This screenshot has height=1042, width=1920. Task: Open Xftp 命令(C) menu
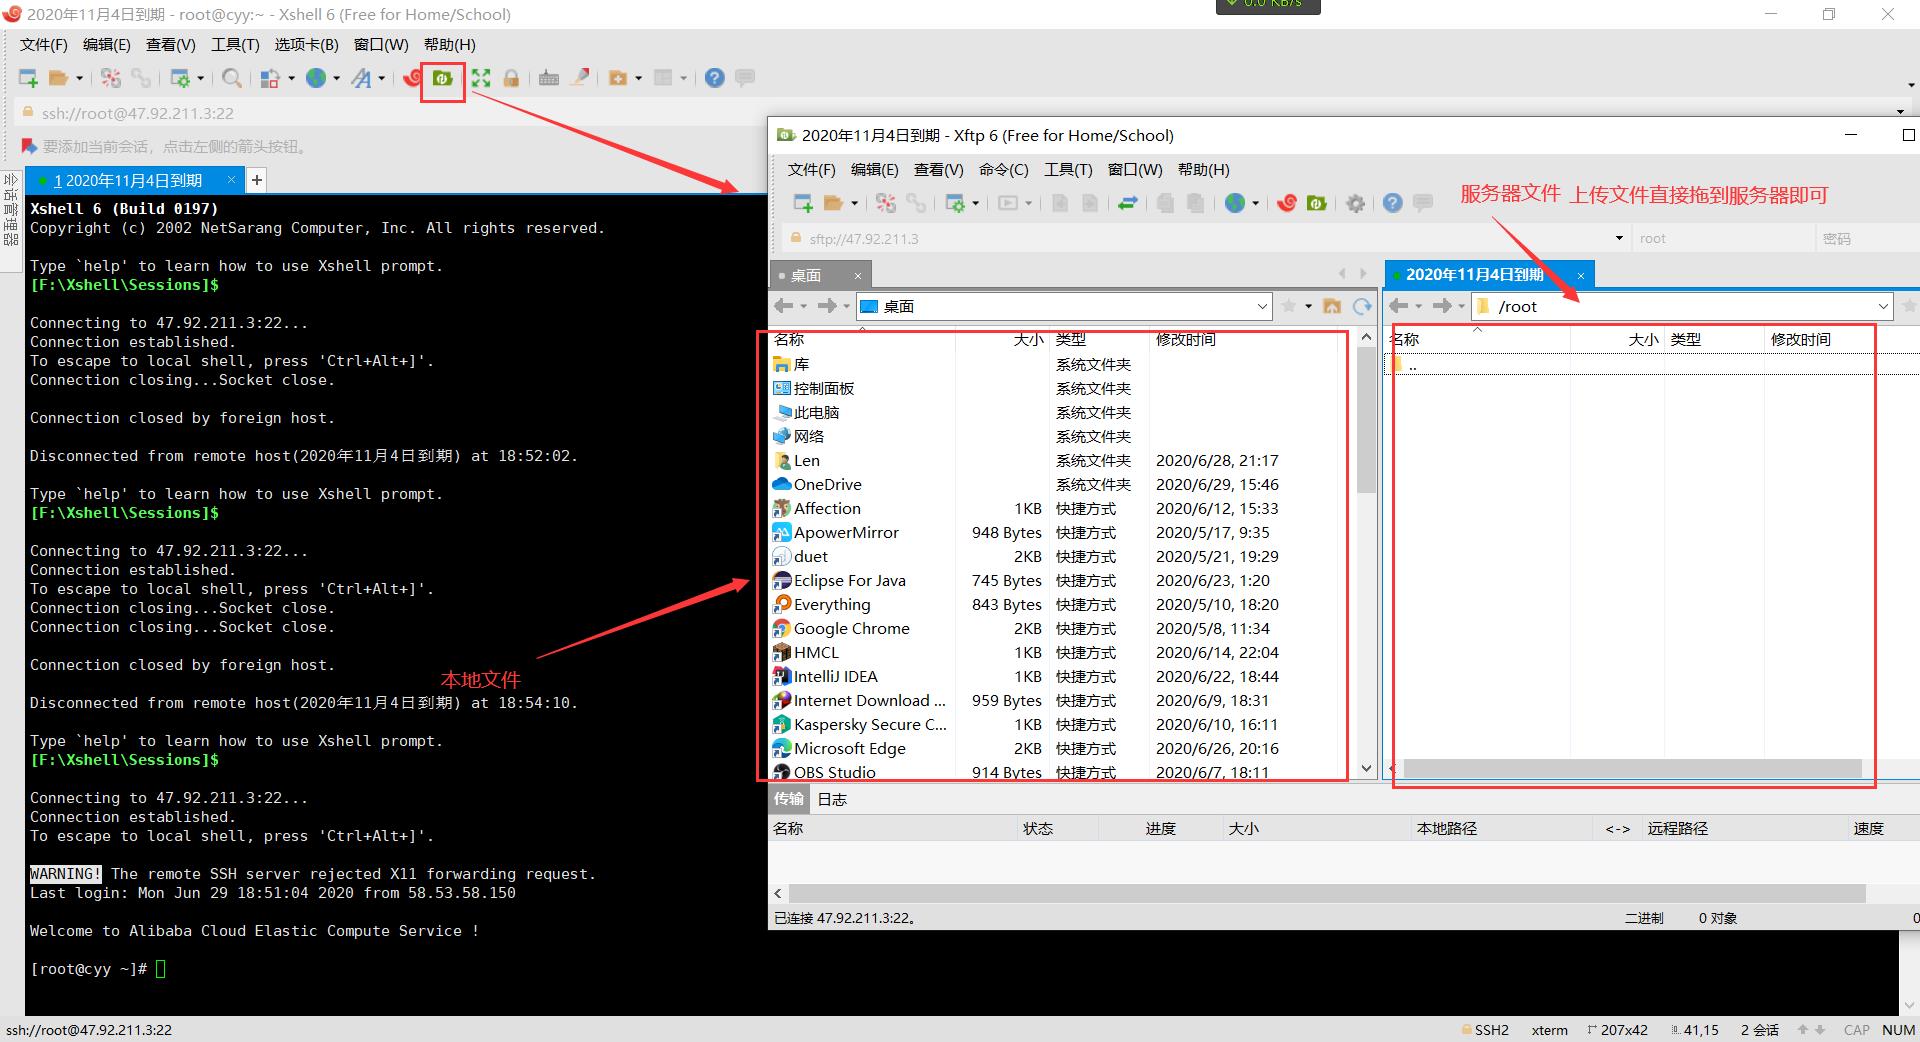(x=1003, y=169)
